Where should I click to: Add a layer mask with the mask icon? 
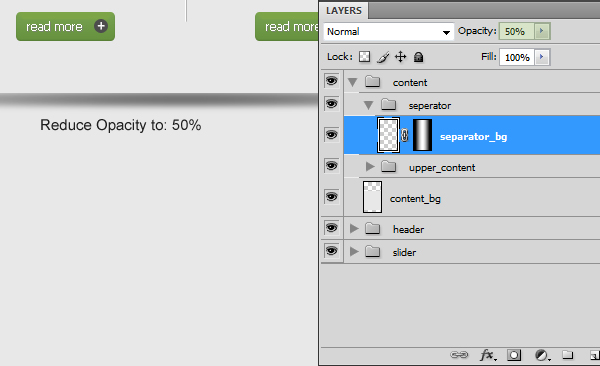tap(514, 355)
